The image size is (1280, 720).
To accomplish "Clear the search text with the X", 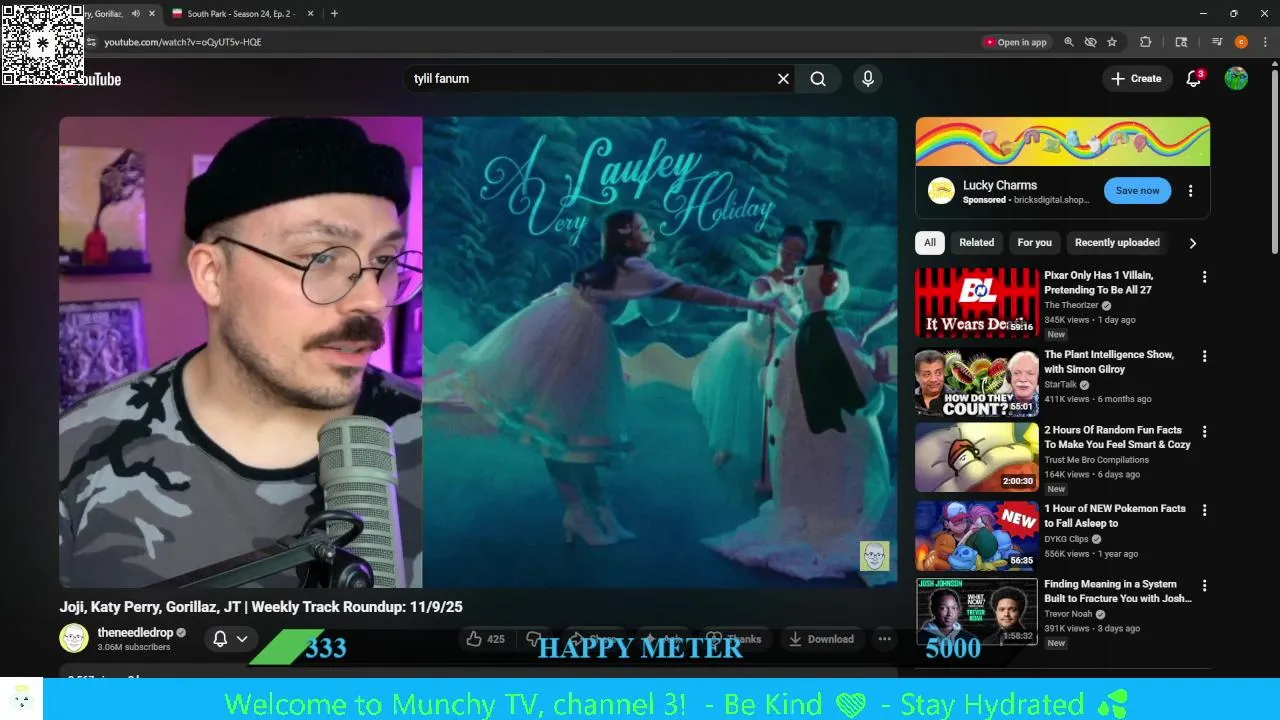I will (x=783, y=79).
